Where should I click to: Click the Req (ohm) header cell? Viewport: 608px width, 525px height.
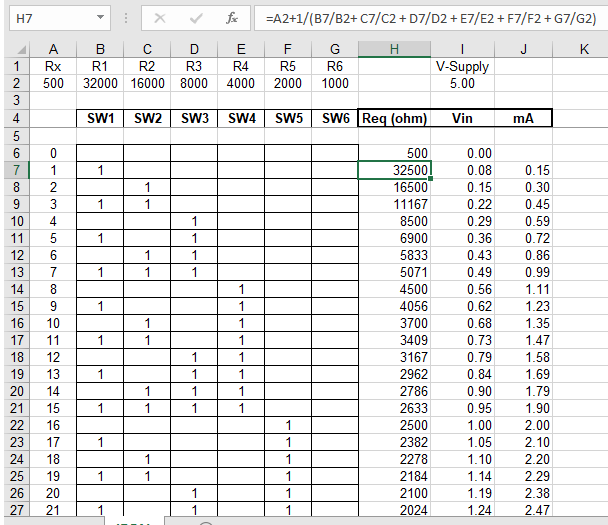394,118
